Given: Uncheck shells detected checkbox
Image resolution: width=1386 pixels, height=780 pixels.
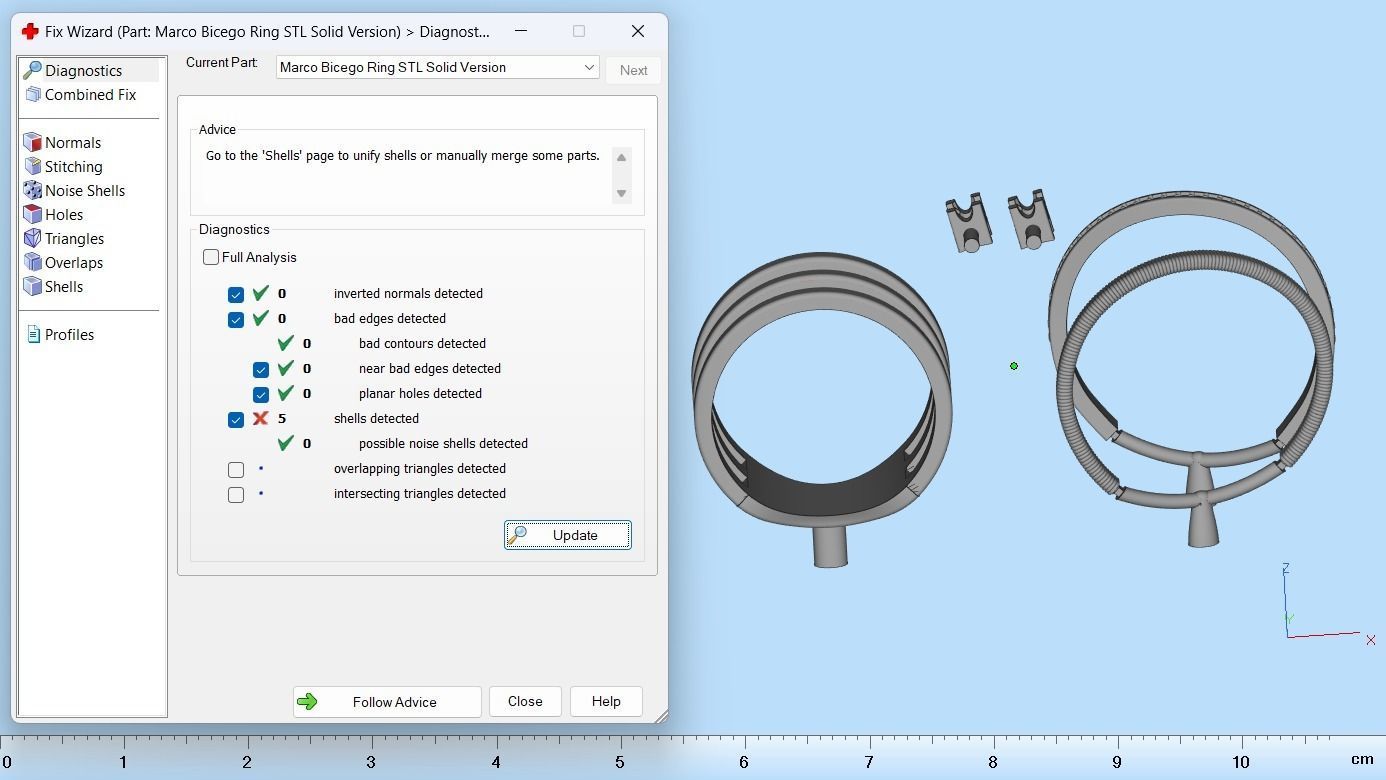Looking at the screenshot, I should point(236,419).
